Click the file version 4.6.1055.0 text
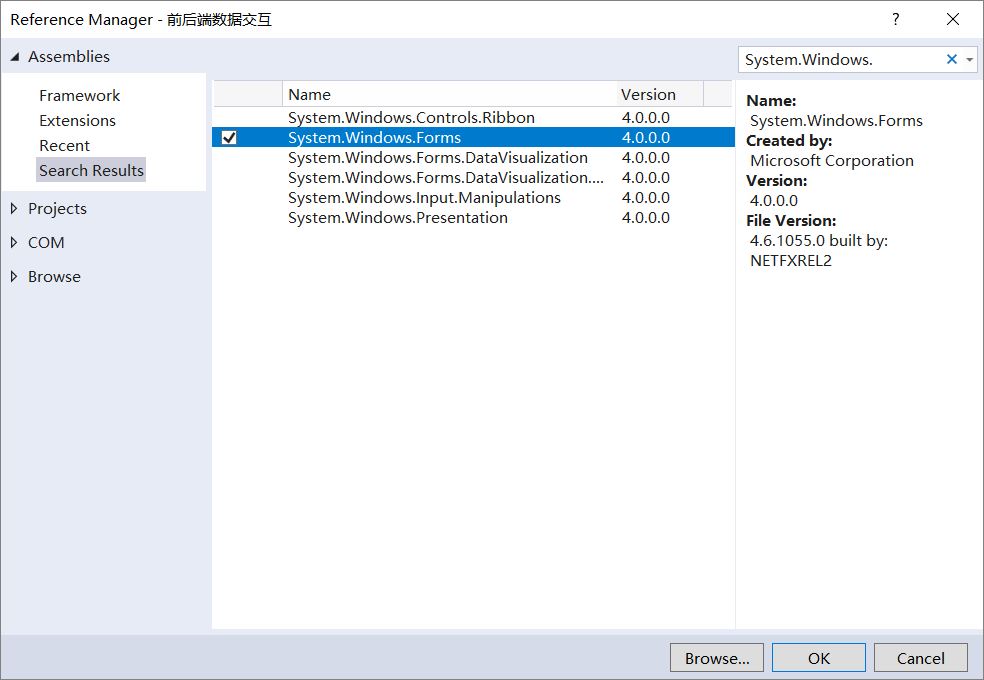 [787, 241]
